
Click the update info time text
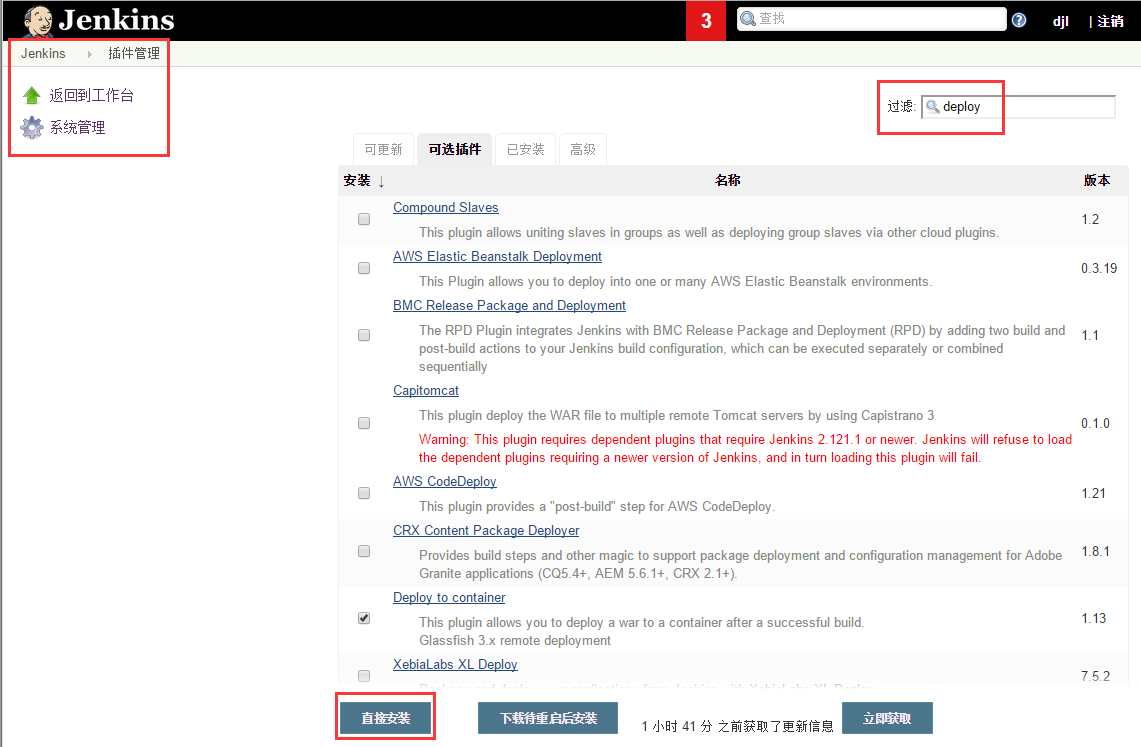[737, 726]
